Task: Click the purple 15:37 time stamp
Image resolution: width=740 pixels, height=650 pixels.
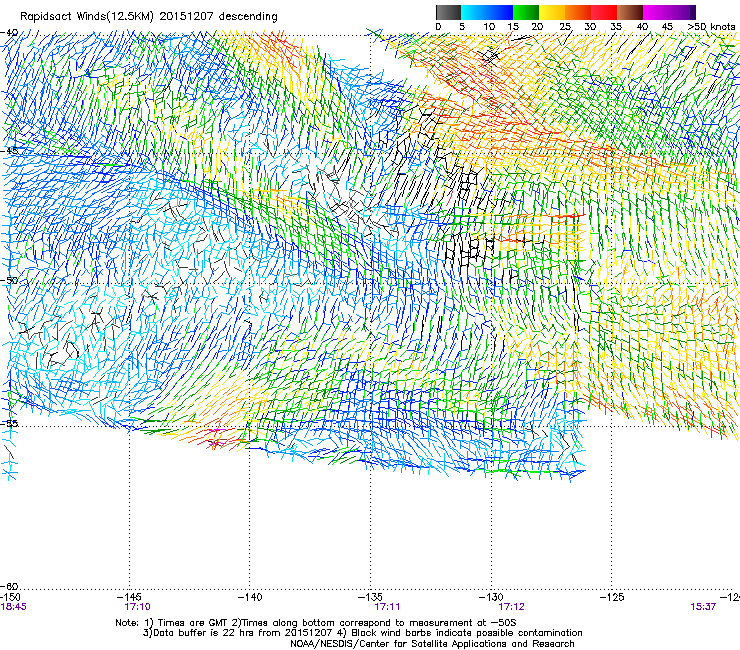Action: 703,607
